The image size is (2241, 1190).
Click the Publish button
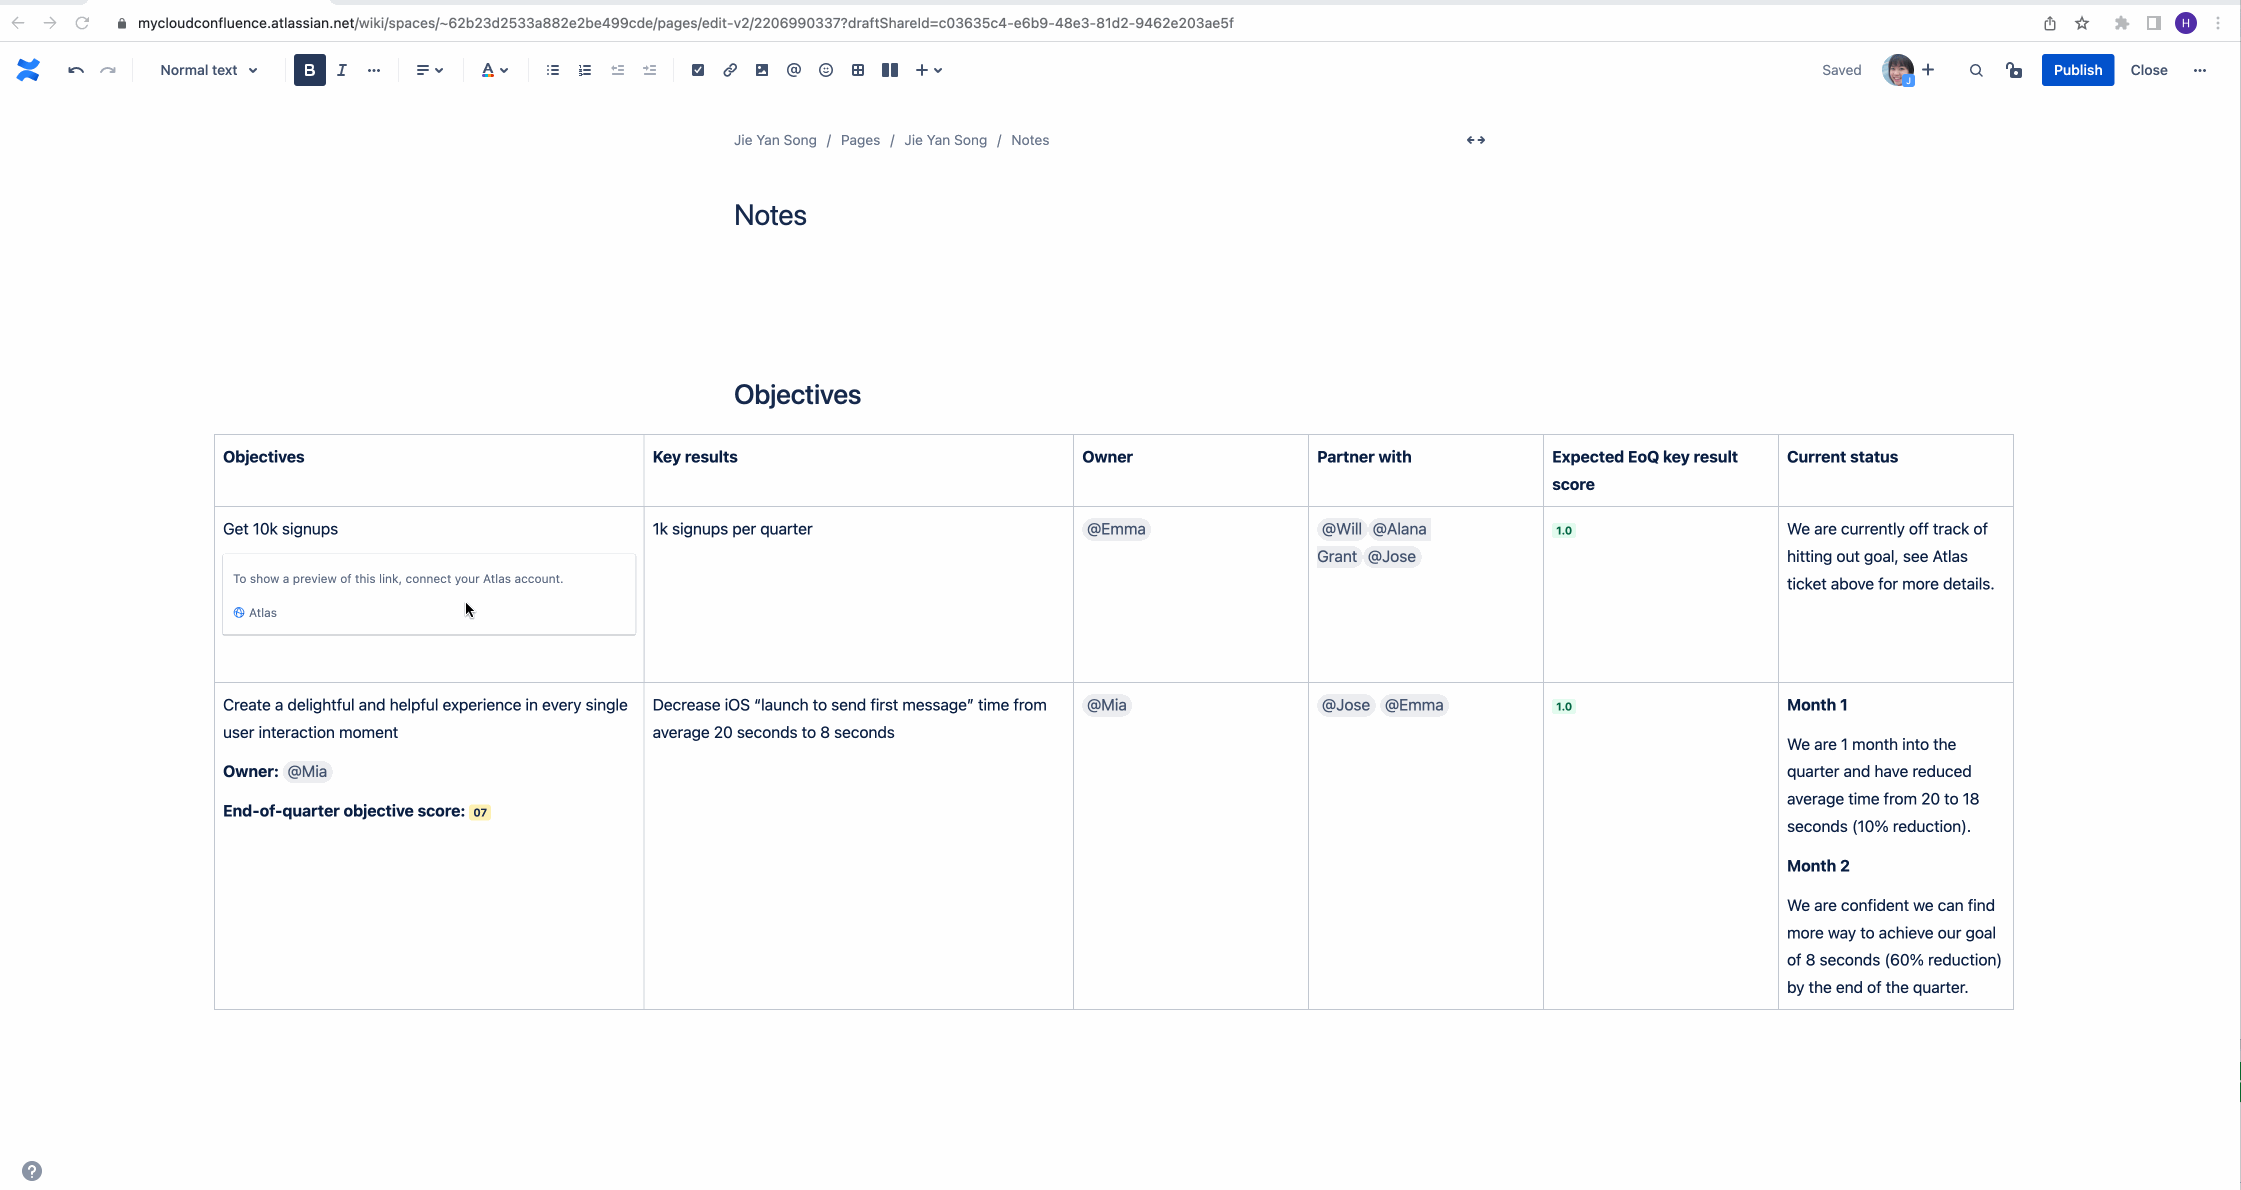pos(2076,70)
